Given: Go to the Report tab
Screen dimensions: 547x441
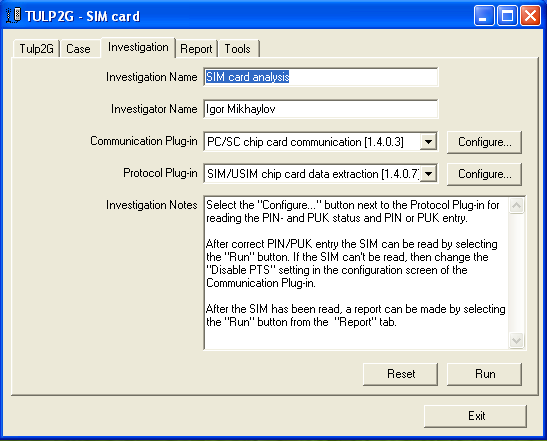Looking at the screenshot, I should tap(196, 49).
